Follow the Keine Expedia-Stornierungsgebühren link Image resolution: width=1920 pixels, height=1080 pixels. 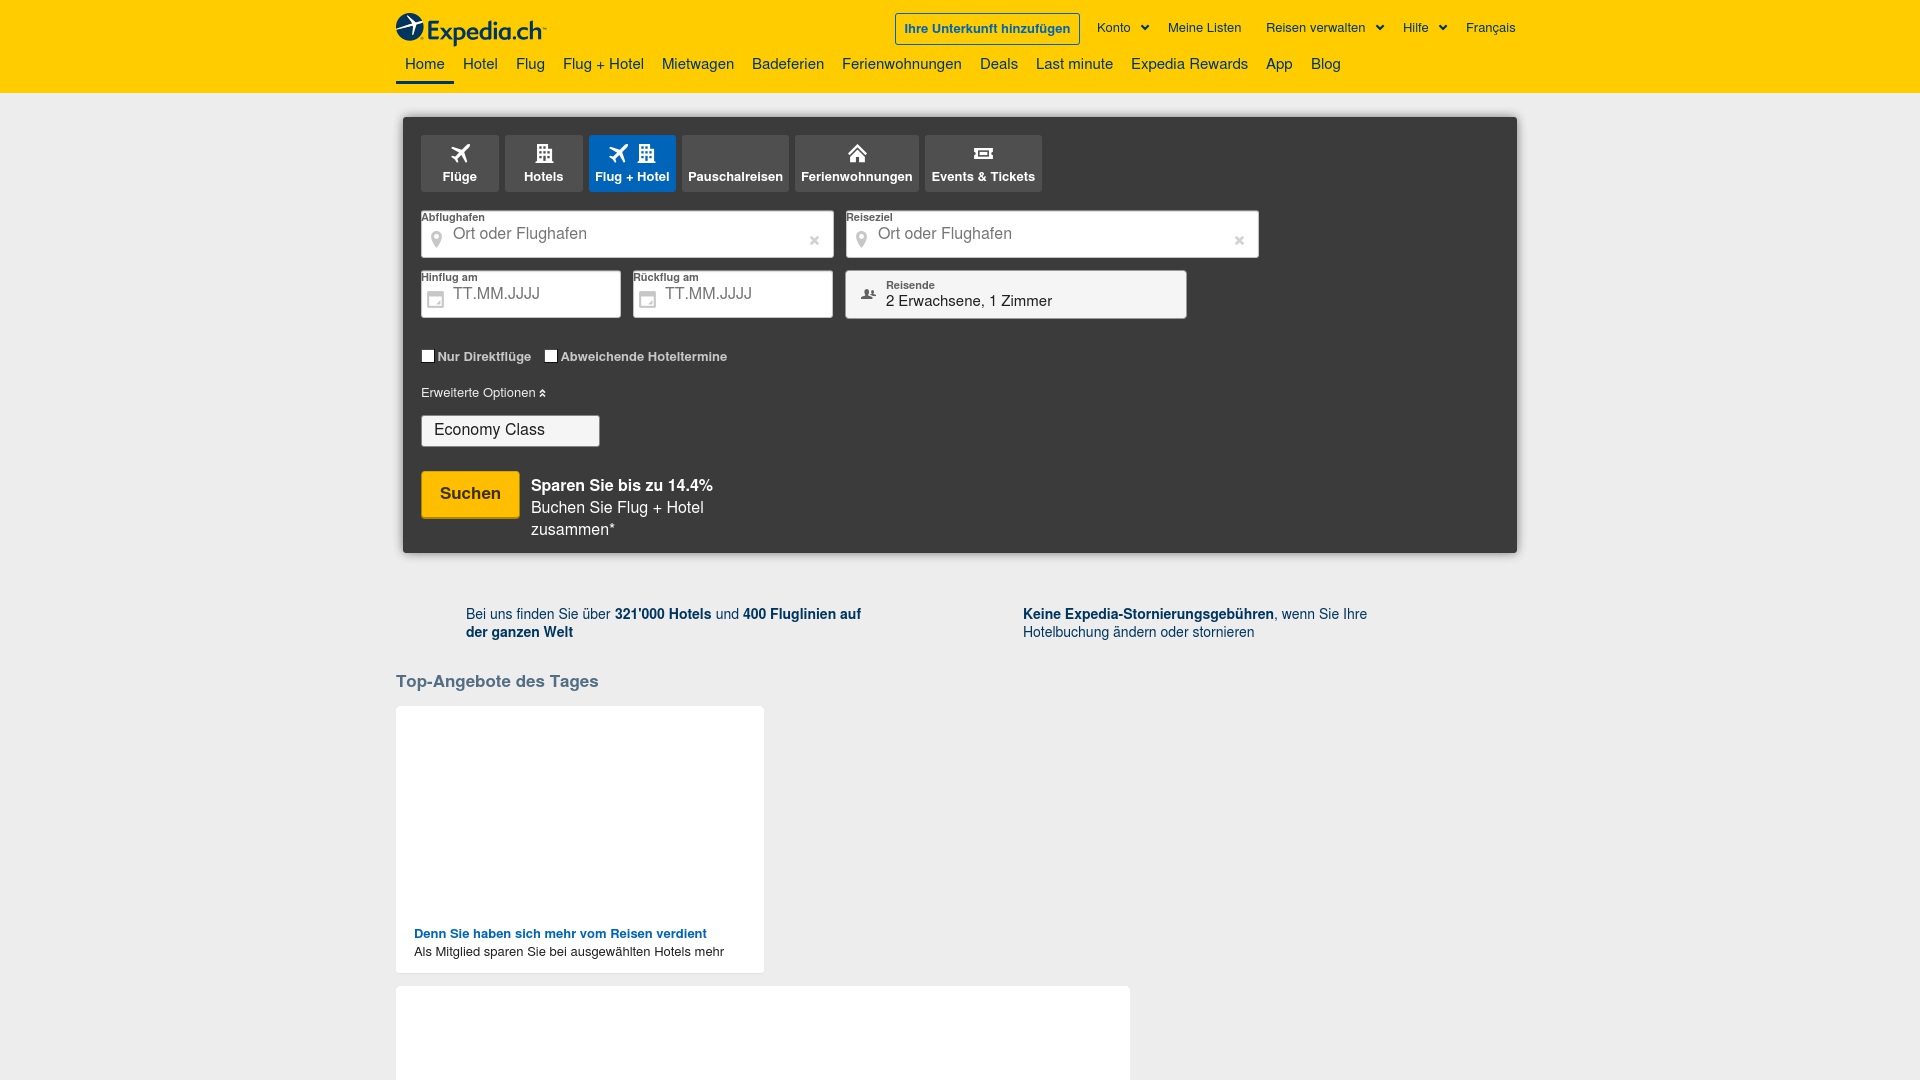(x=1148, y=613)
